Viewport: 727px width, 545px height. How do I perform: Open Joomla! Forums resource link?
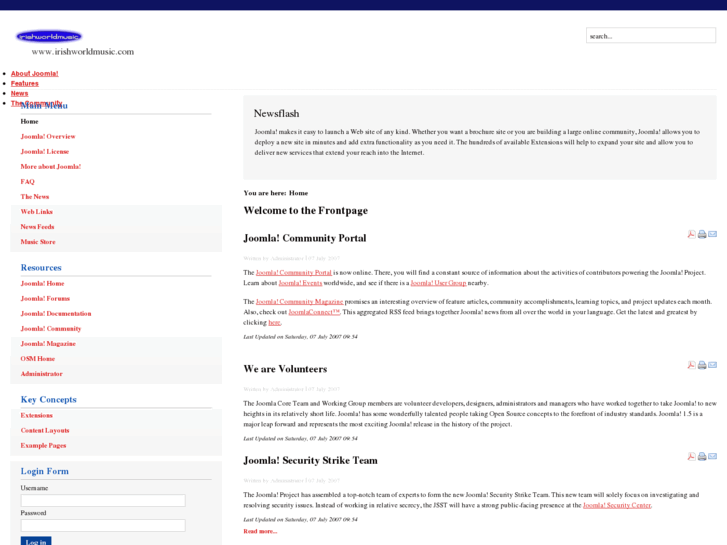[45, 299]
